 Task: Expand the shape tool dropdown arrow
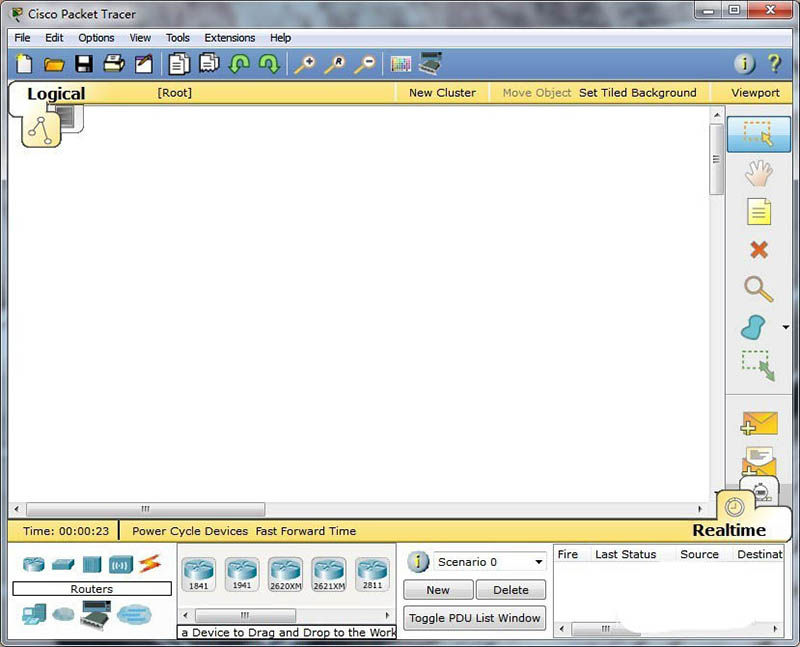786,327
